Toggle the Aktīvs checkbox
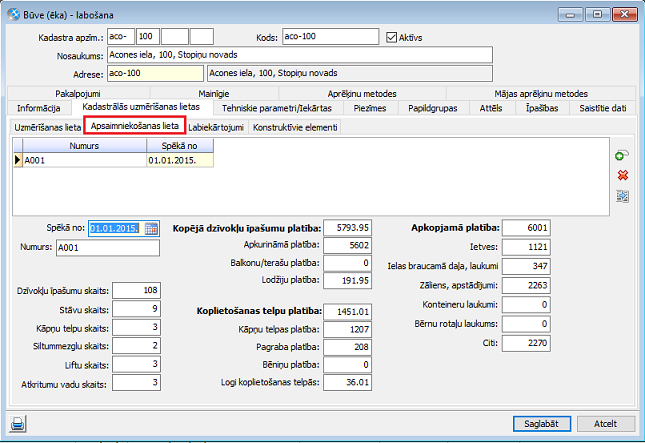Screen dimensions: 645x443 pos(392,37)
